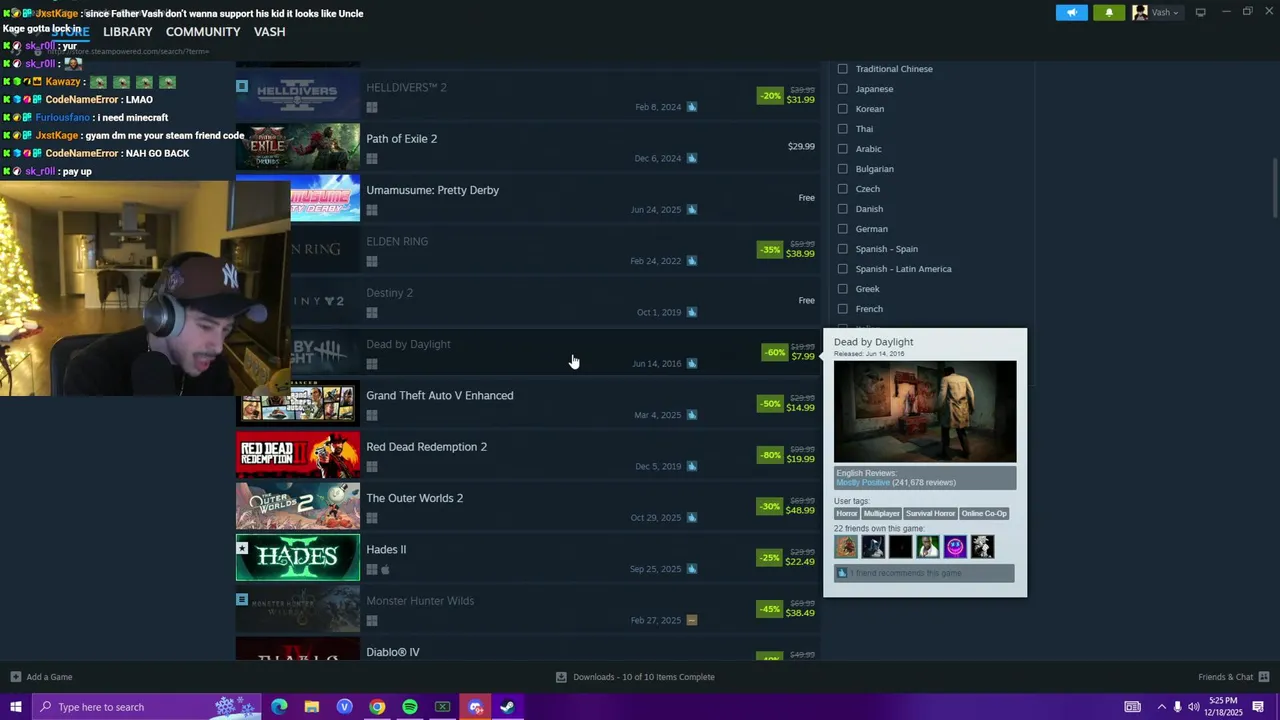Check the Japanese language filter
1280x720 pixels.
(x=842, y=89)
